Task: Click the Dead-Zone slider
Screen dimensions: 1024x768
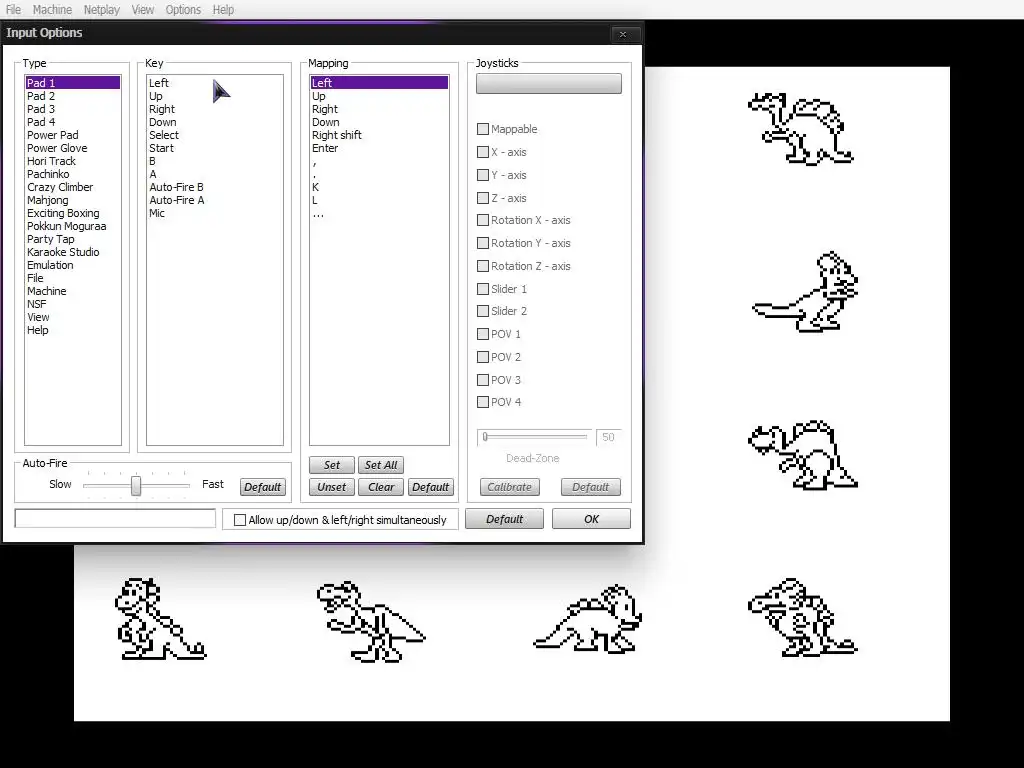Action: point(536,436)
